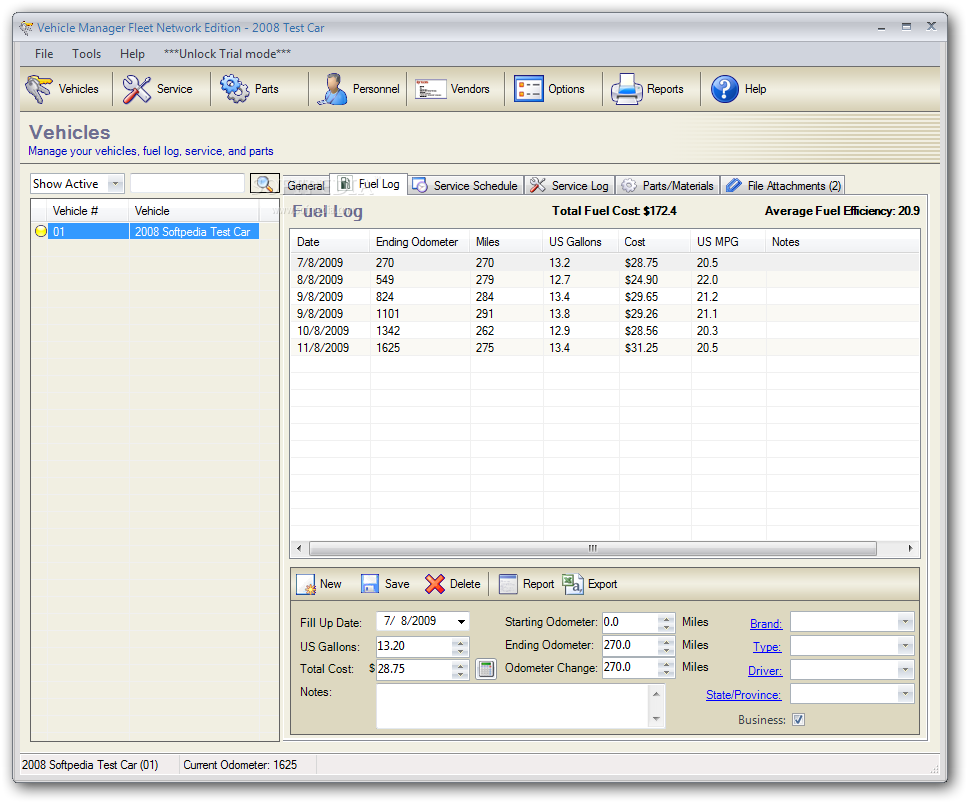Switch to the Service Log tab
The height and width of the screenshot is (803, 968).
click(569, 185)
